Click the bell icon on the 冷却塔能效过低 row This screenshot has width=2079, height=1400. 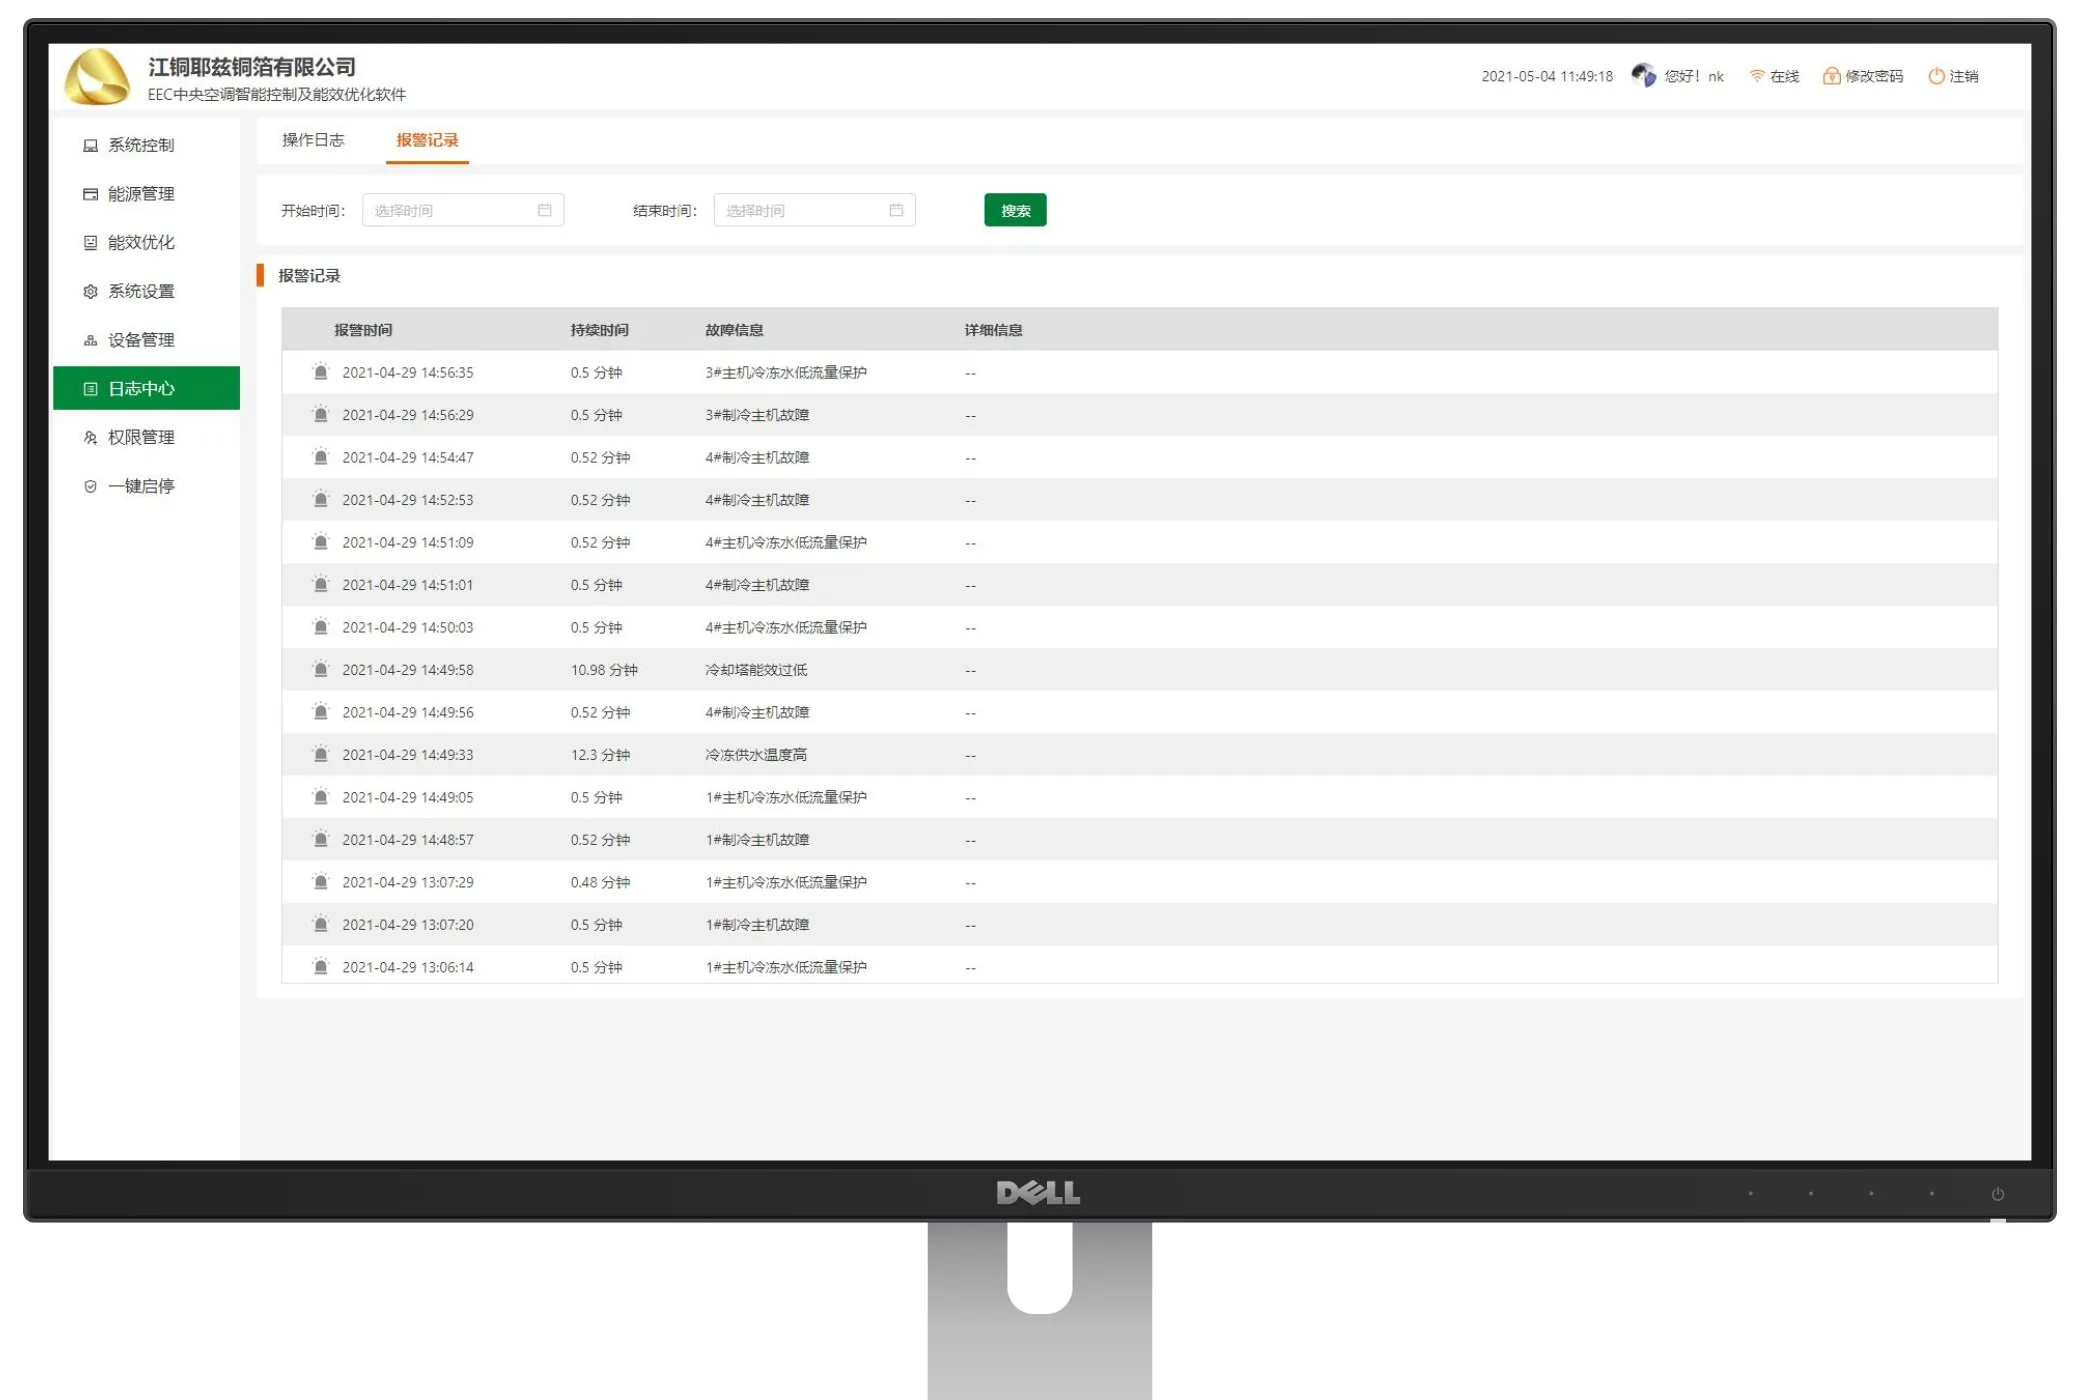point(320,670)
